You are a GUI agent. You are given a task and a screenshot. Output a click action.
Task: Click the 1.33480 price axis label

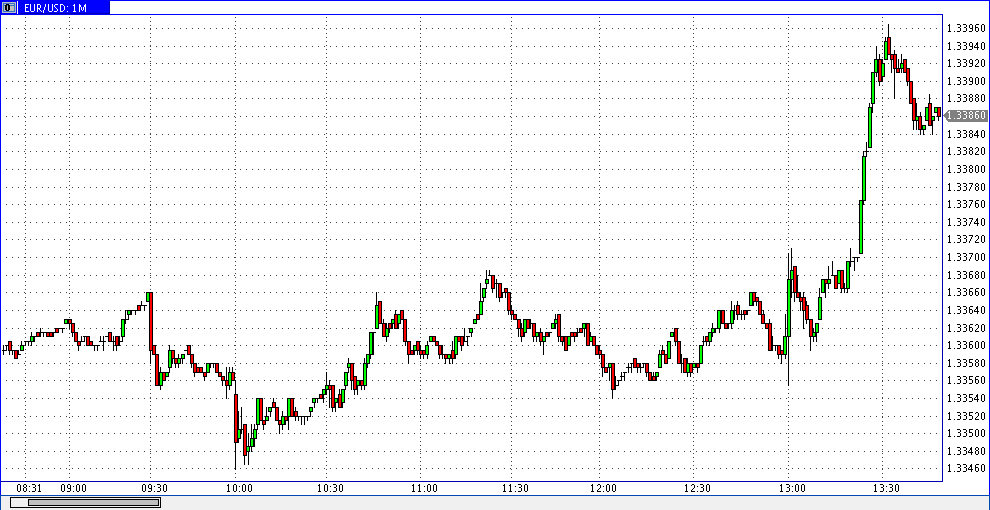[967, 451]
